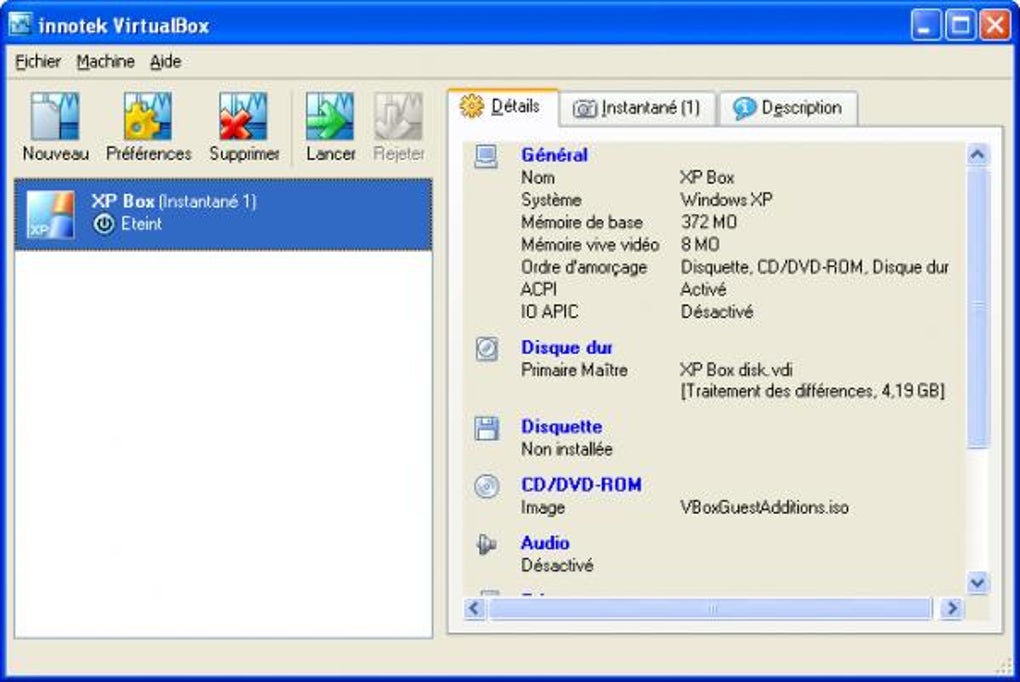This screenshot has height=682, width=1020.
Task: Open the Aide menu
Action: point(165,62)
